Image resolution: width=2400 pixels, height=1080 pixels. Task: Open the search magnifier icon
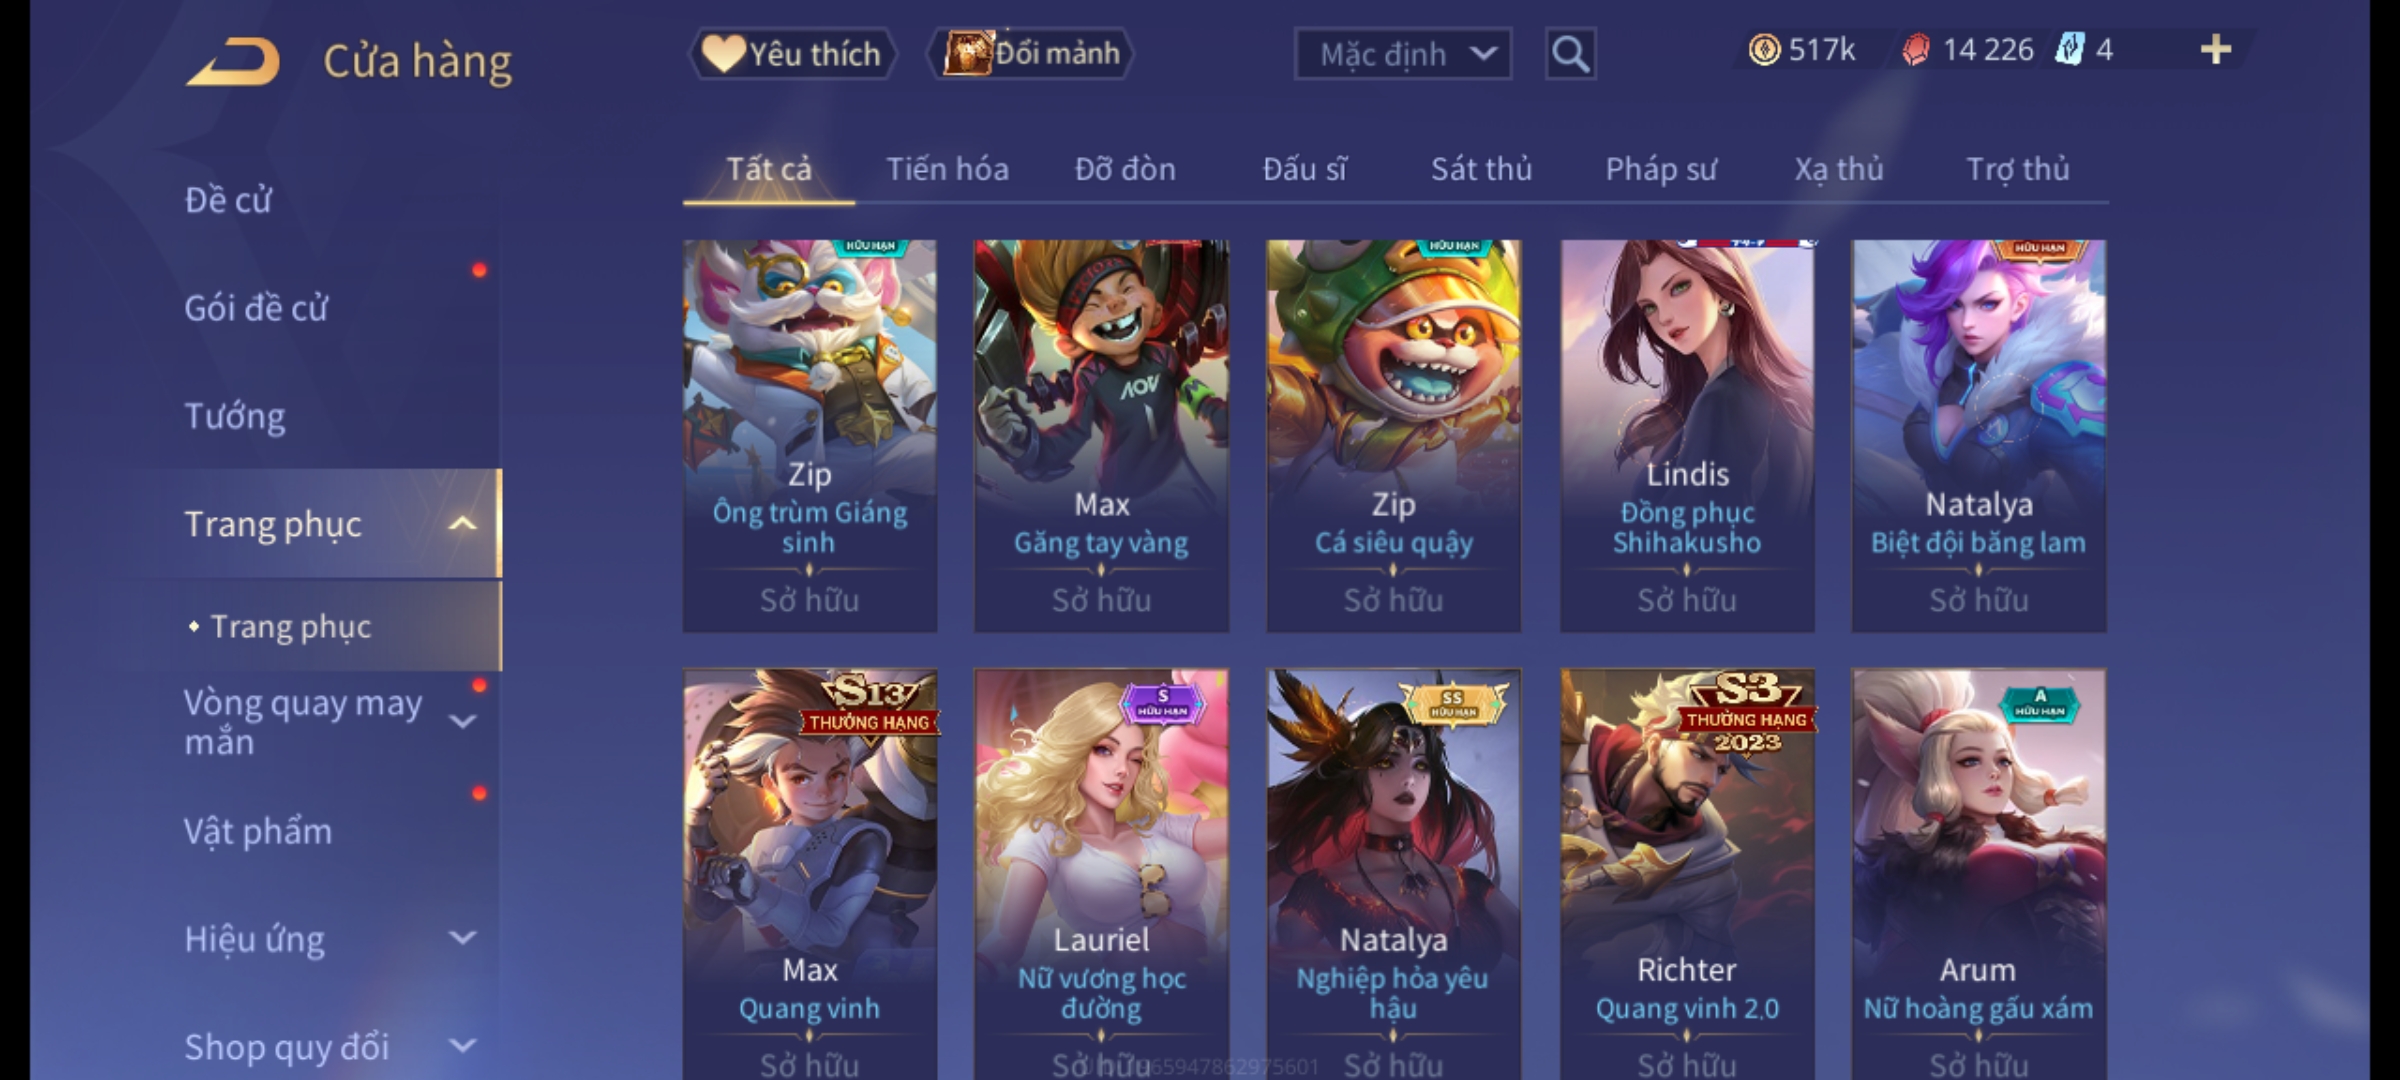point(1570,54)
